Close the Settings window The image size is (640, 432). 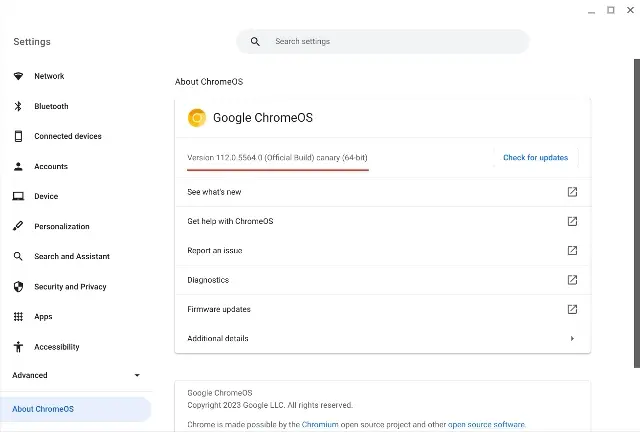click(630, 10)
